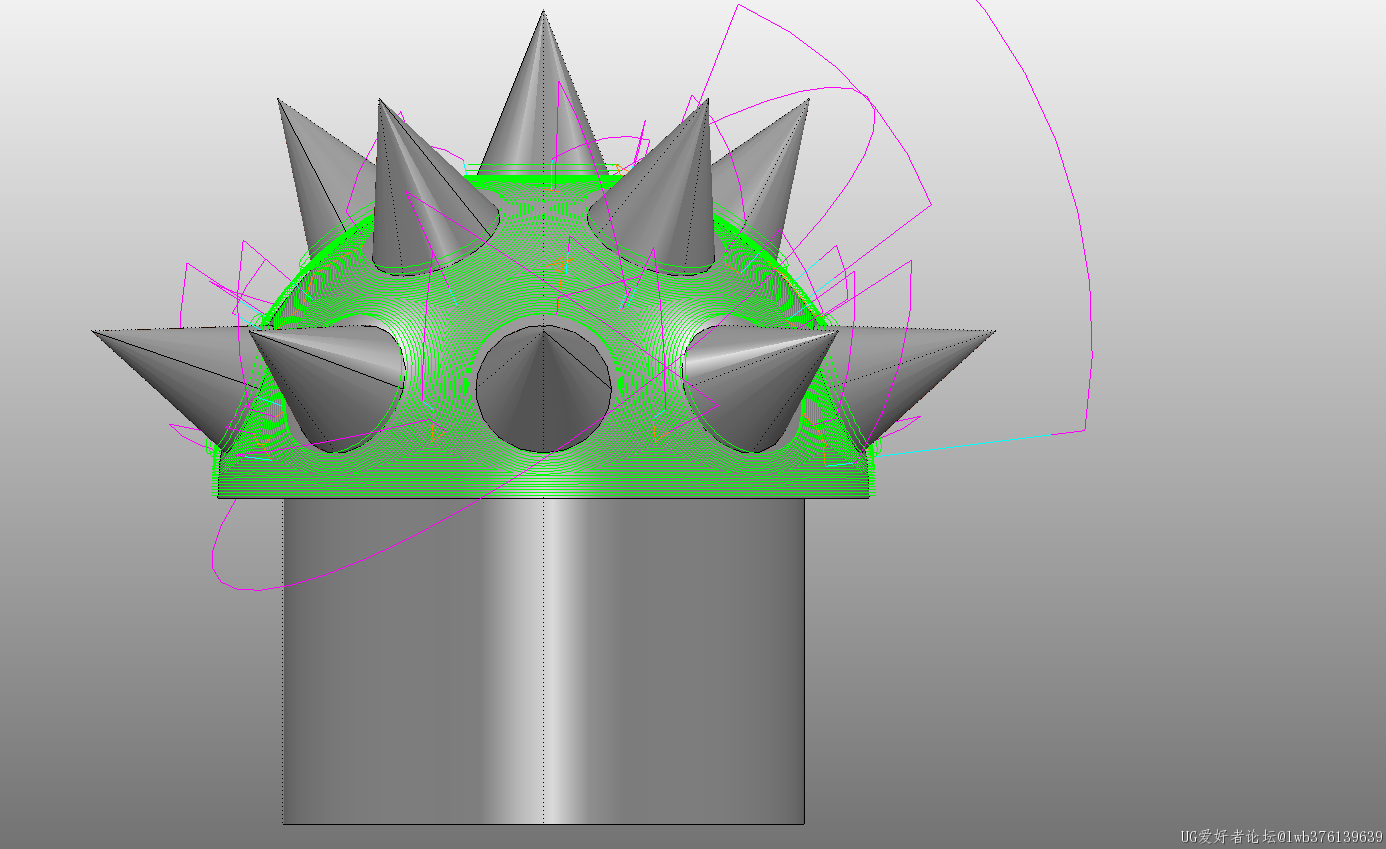Select the tallest cone at the dome's top
Image resolution: width=1386 pixels, height=849 pixels.
(x=543, y=95)
